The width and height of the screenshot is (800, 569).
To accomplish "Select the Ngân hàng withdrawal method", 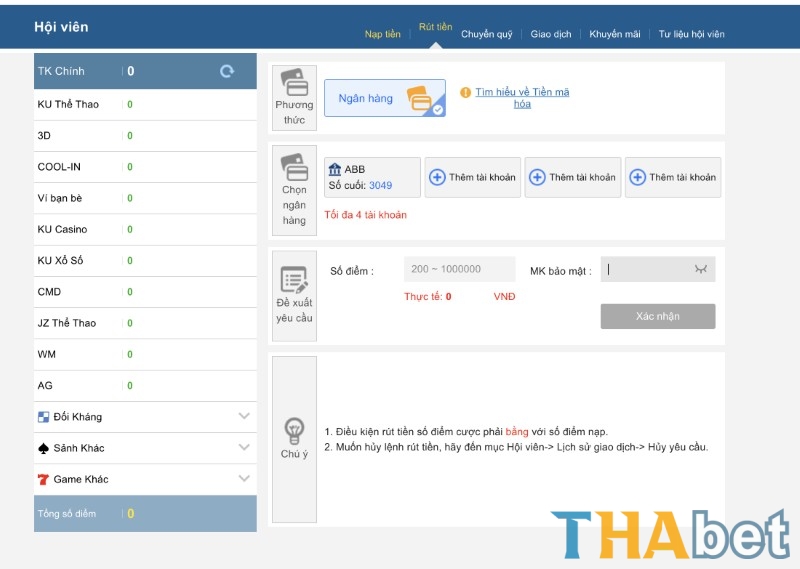I will (385, 98).
